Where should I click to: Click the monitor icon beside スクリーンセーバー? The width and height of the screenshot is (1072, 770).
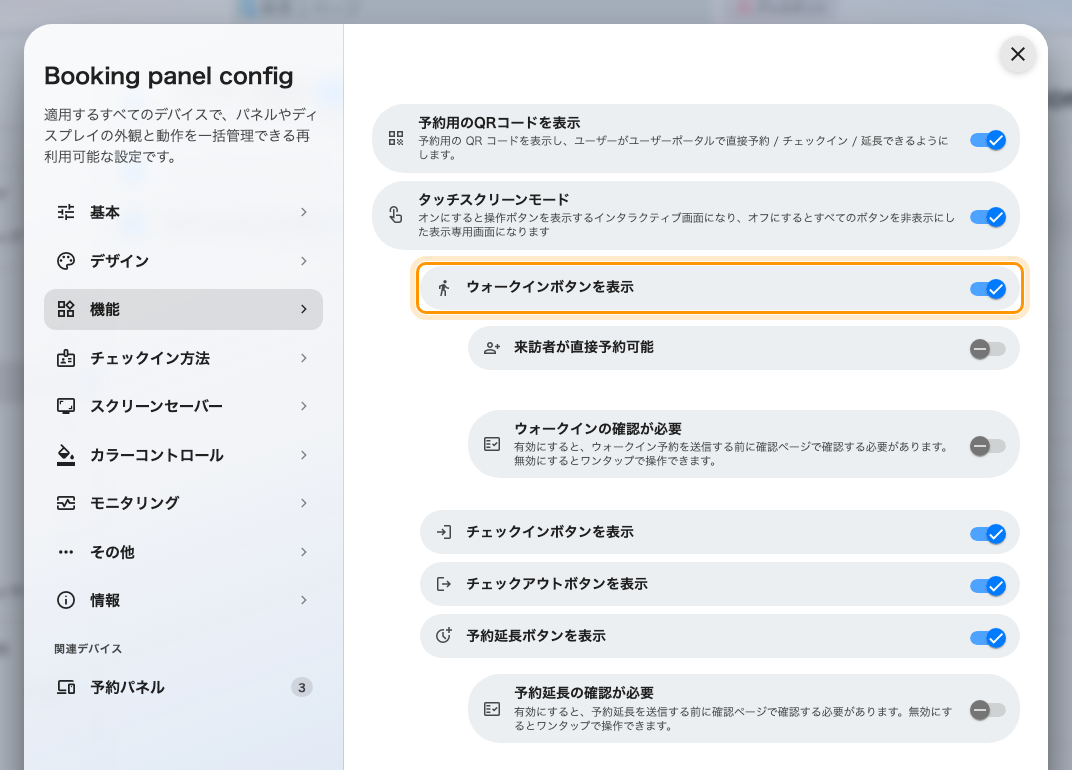pos(66,406)
